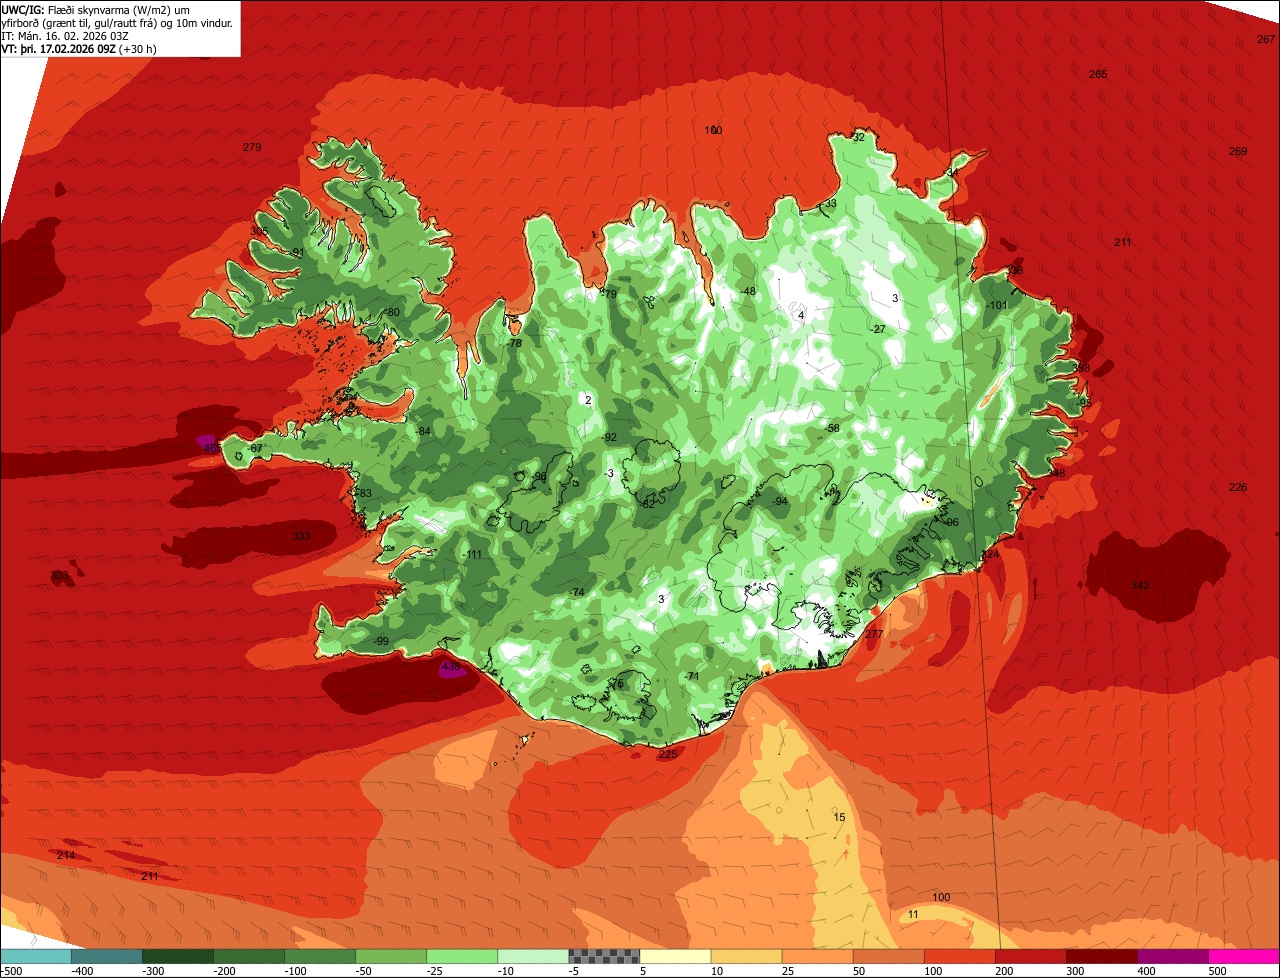Click the magenta swatch right of 500
1280x978 pixels.
click(1244, 956)
